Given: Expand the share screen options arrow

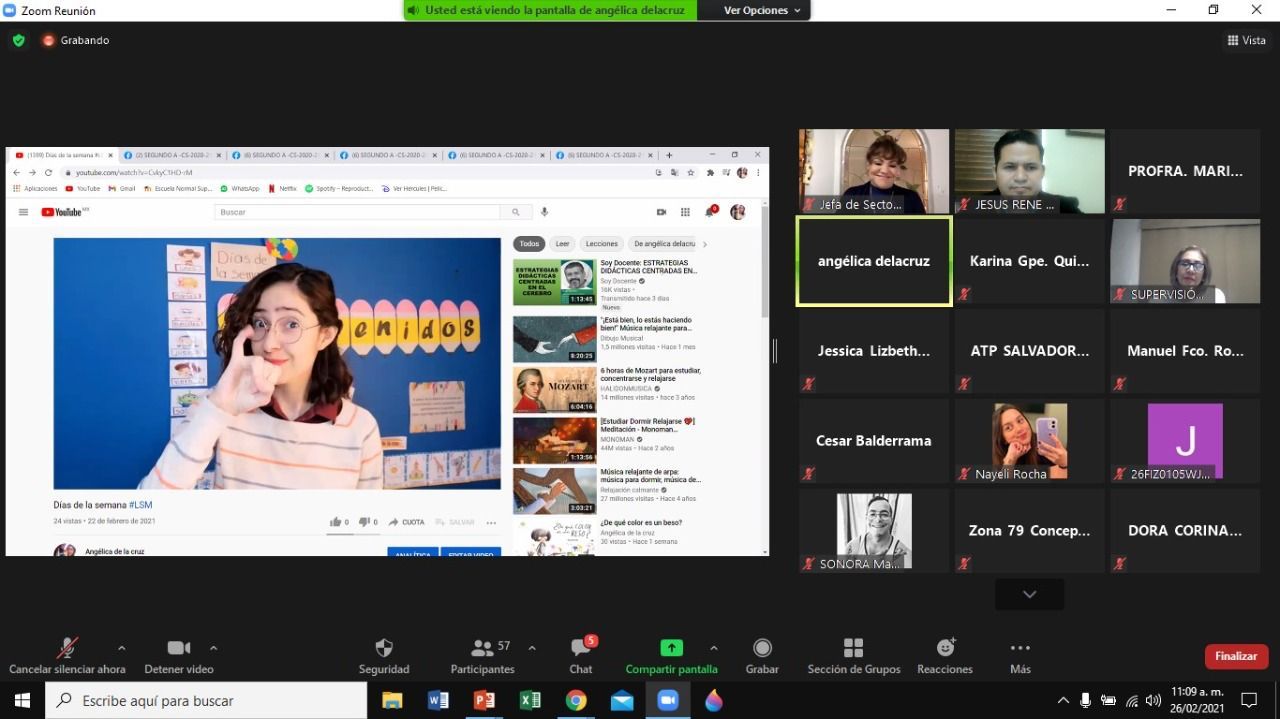Looking at the screenshot, I should (x=714, y=648).
